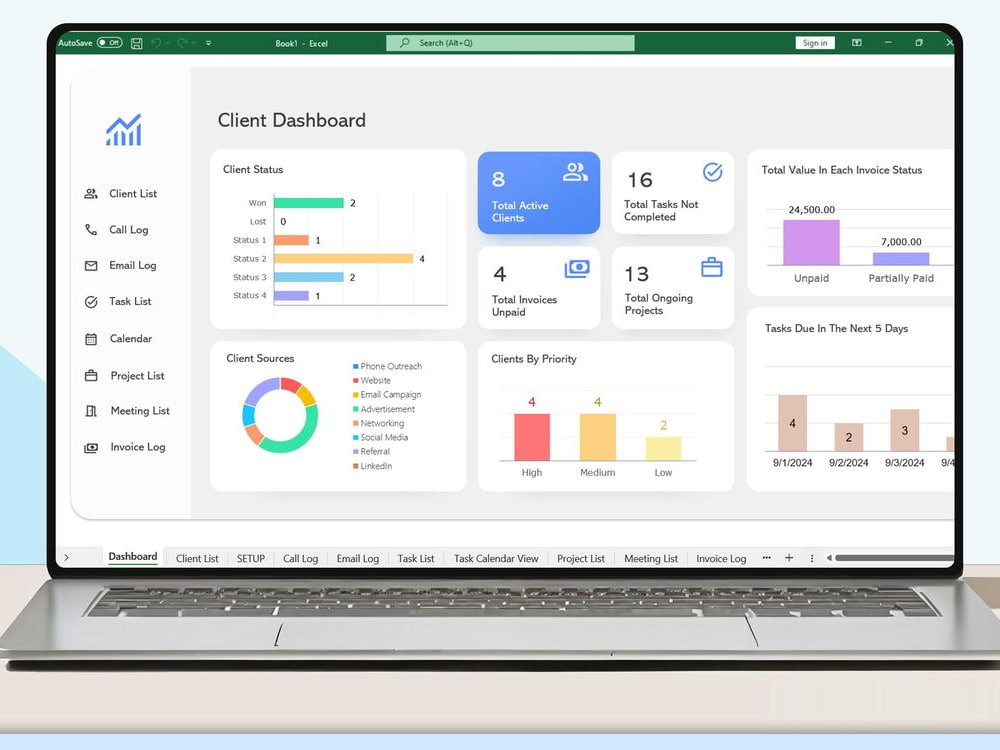1000x750 pixels.
Task: Click the green Won bar in Client Status
Action: (x=309, y=203)
